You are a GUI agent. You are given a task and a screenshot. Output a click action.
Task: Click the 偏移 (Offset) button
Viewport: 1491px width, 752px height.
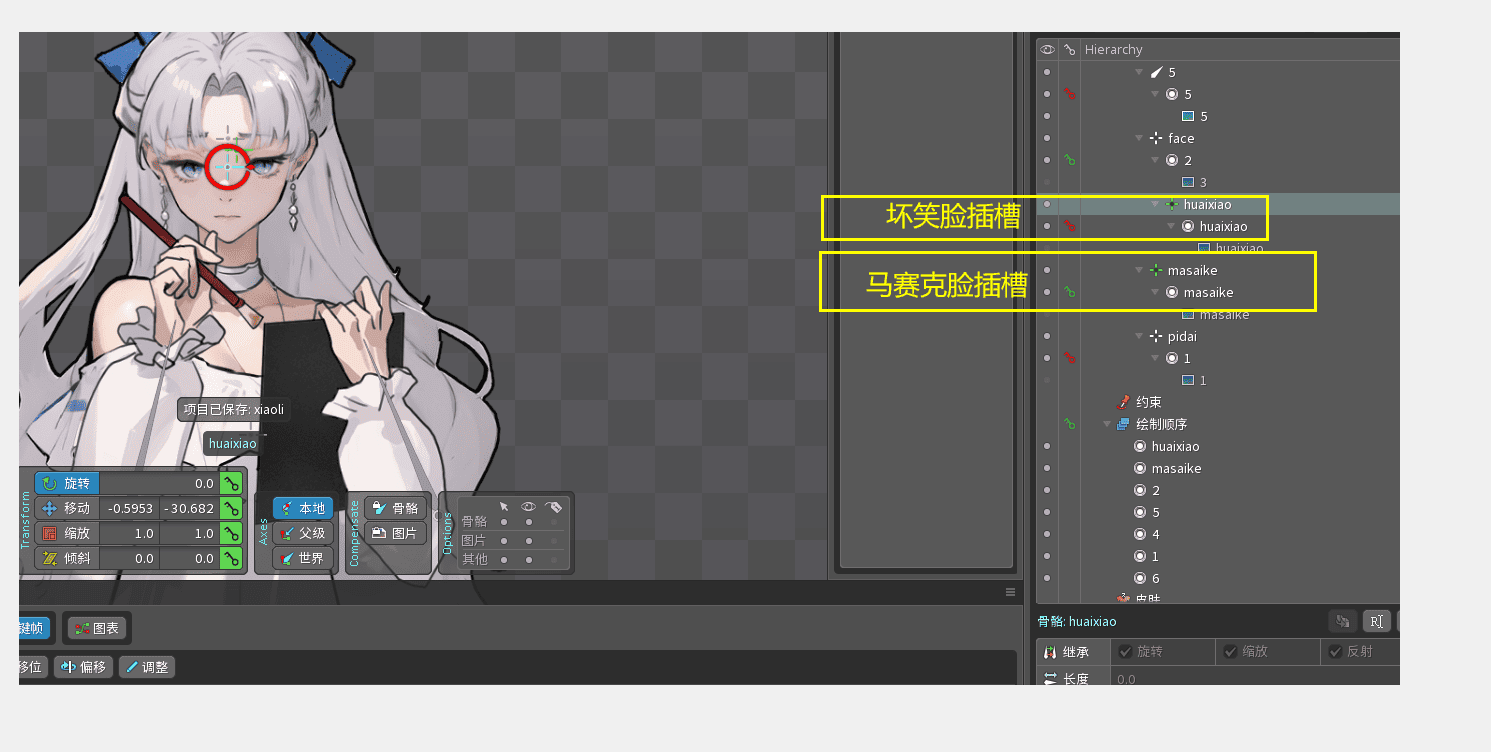tap(84, 666)
